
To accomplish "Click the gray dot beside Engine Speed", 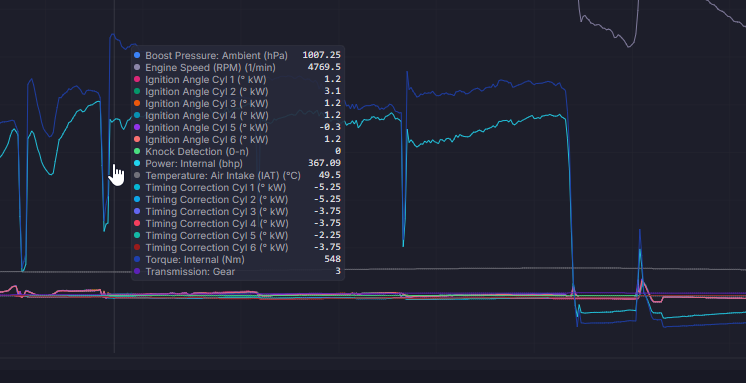I will click(x=137, y=68).
